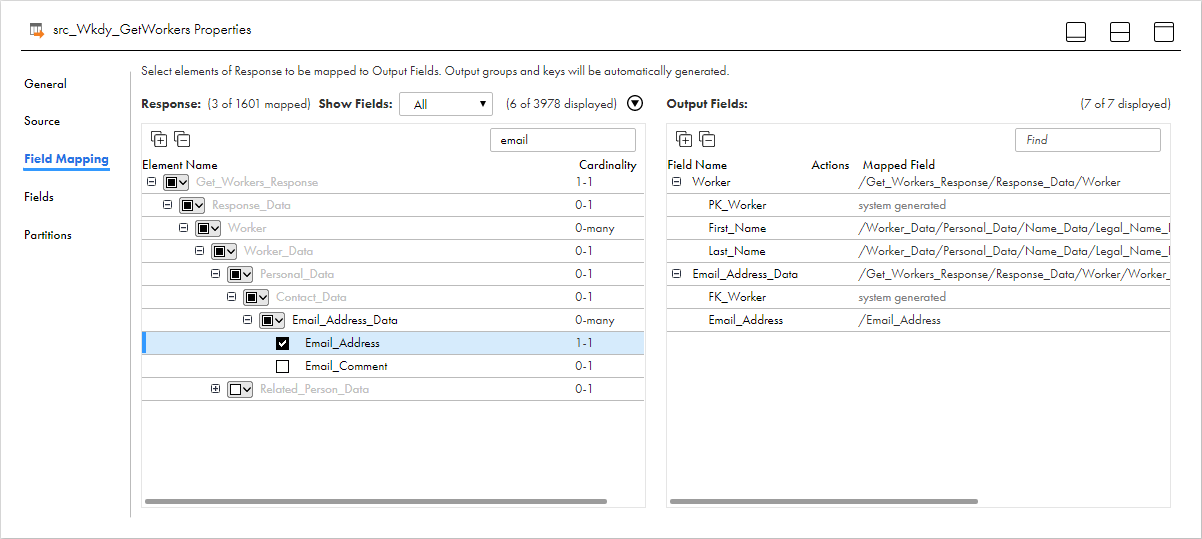Image resolution: width=1202 pixels, height=539 pixels.
Task: Collapse all in Output Fields tree
Action: [x=707, y=139]
